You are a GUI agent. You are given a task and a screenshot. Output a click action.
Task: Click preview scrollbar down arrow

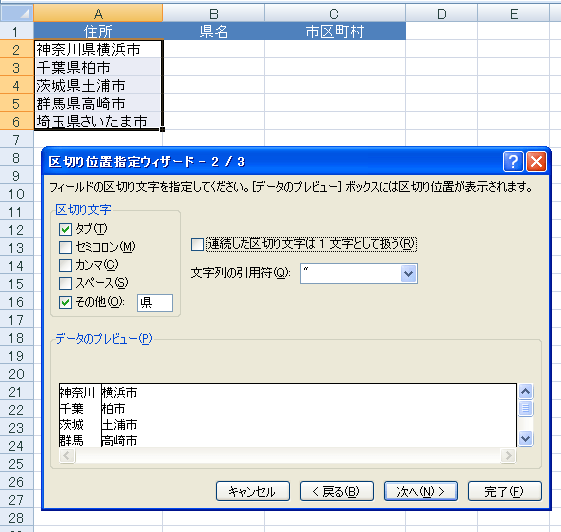pos(525,438)
